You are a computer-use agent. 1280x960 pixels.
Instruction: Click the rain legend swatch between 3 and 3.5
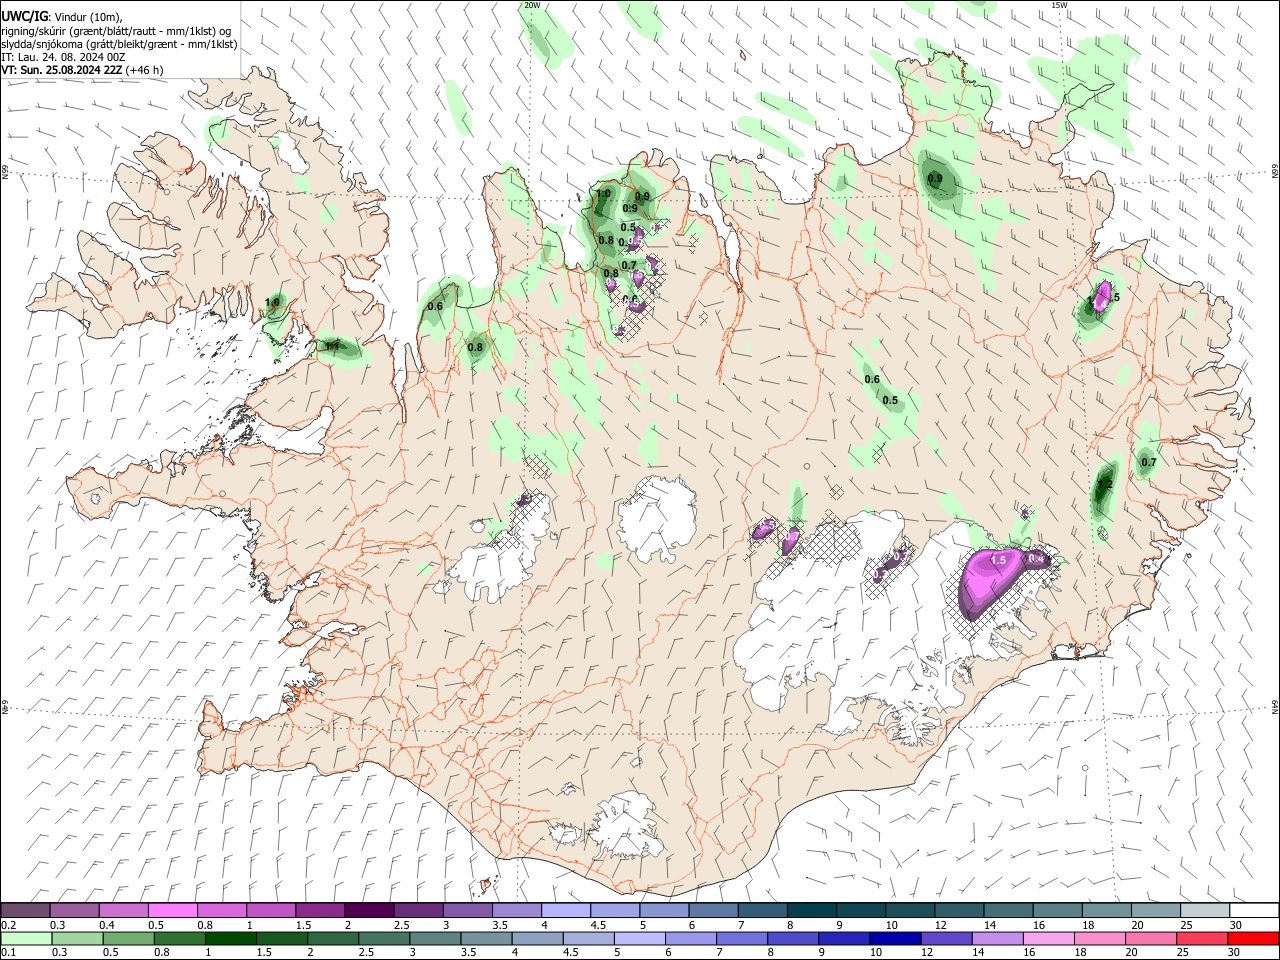click(x=435, y=938)
